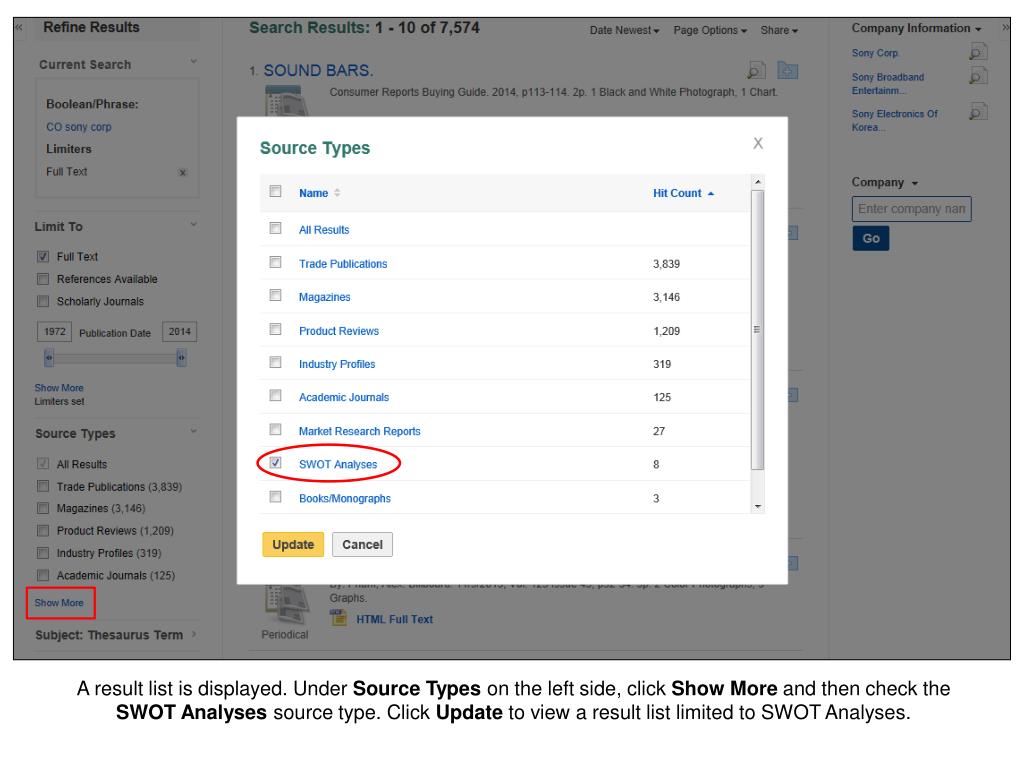1024x768 pixels.
Task: Expand the Page Options dropdown
Action: (710, 31)
